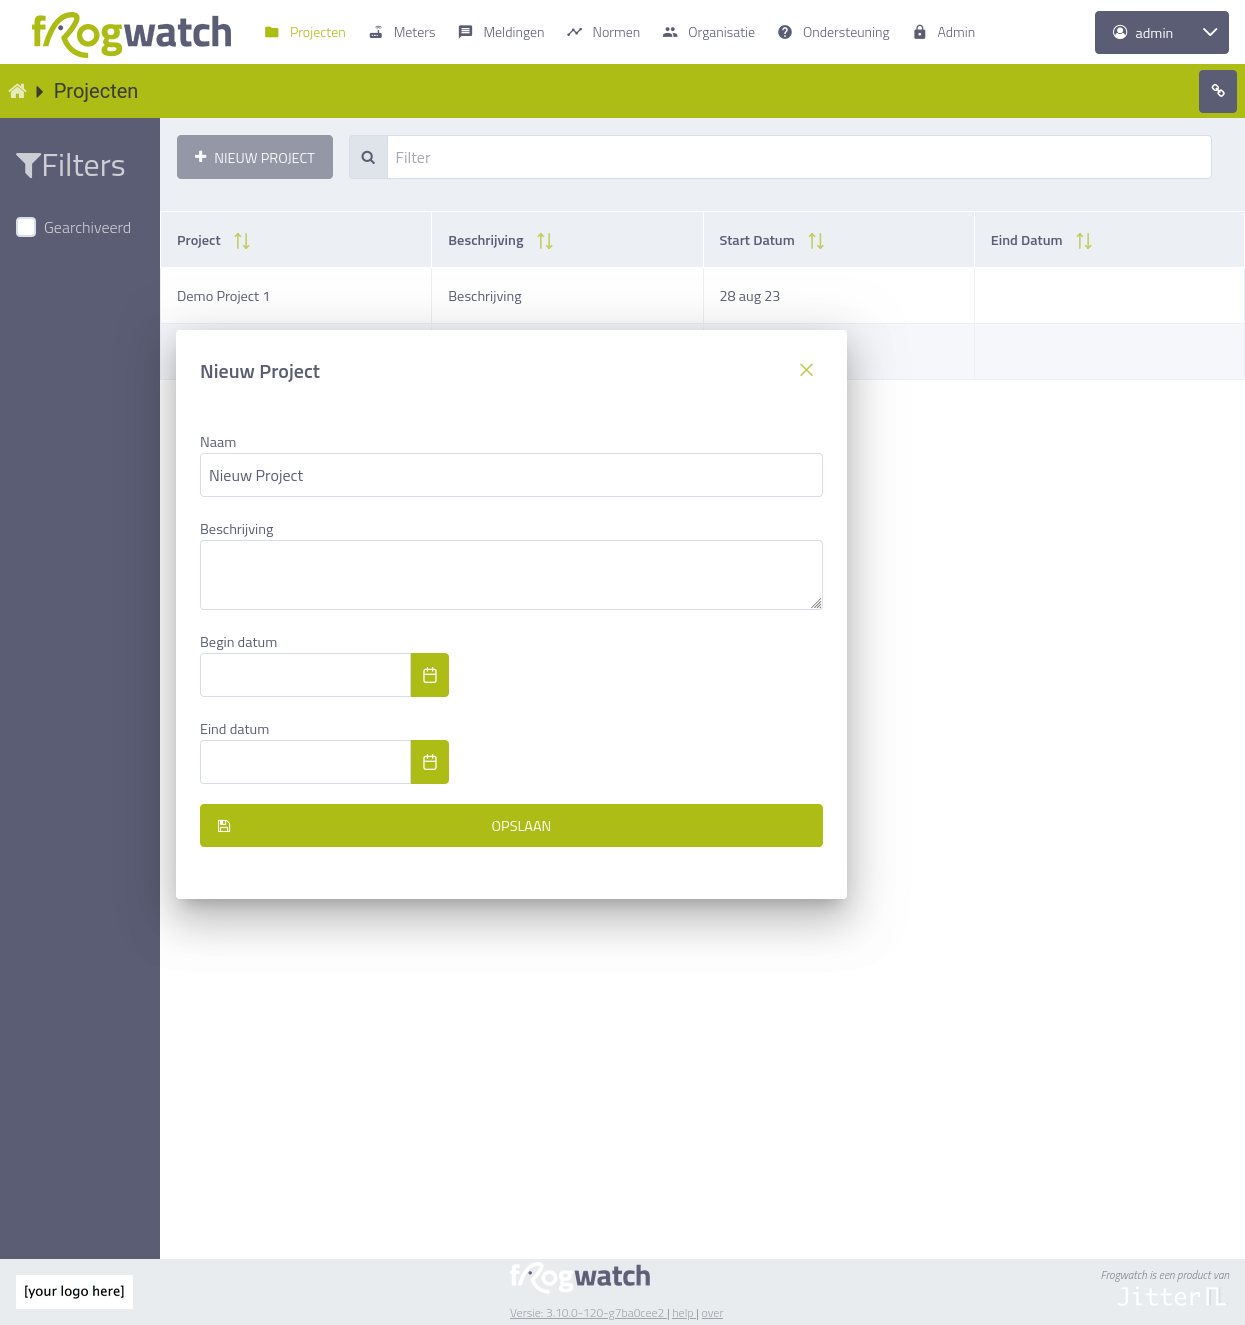Sort by Eind Datum column arrows
1245x1325 pixels.
coord(1084,241)
